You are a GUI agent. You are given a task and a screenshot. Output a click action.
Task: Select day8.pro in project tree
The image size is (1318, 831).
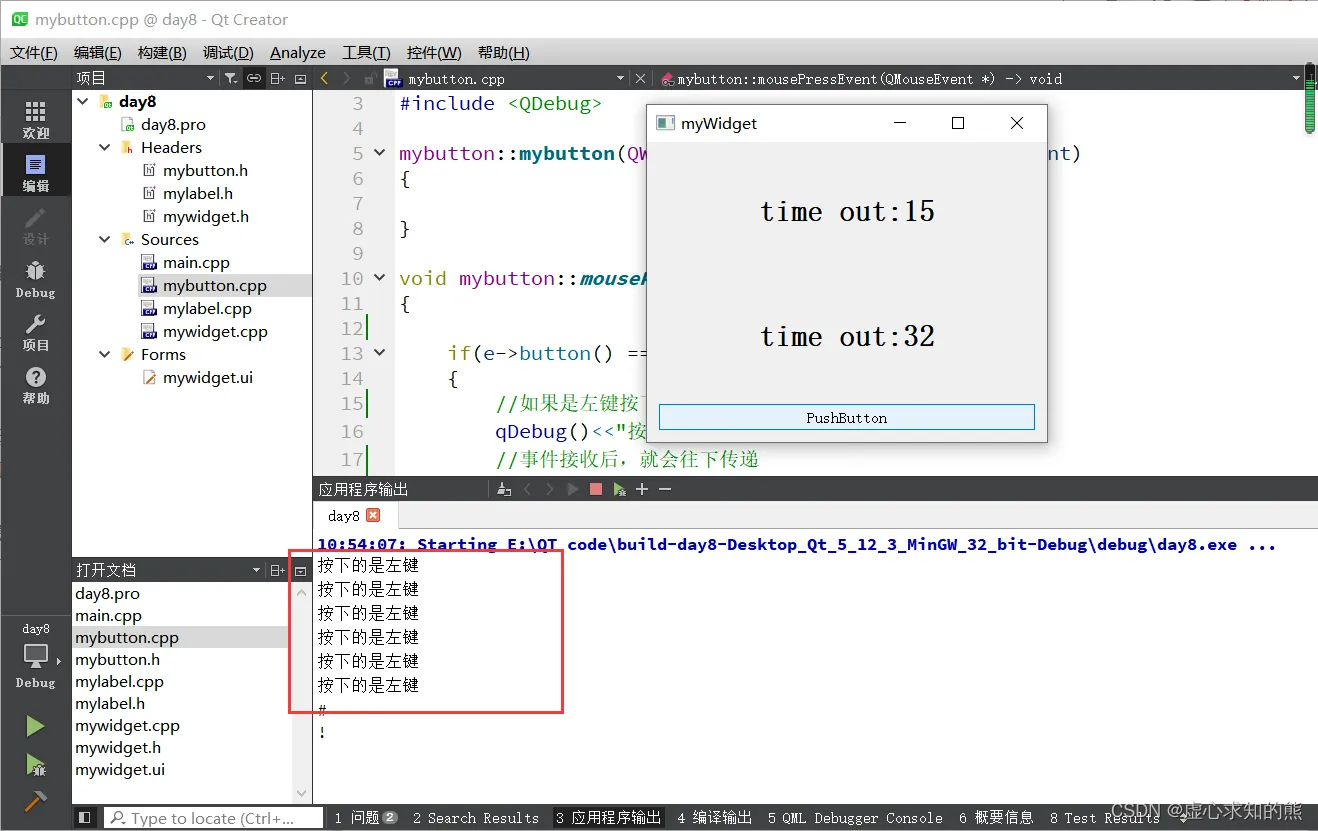tap(173, 124)
